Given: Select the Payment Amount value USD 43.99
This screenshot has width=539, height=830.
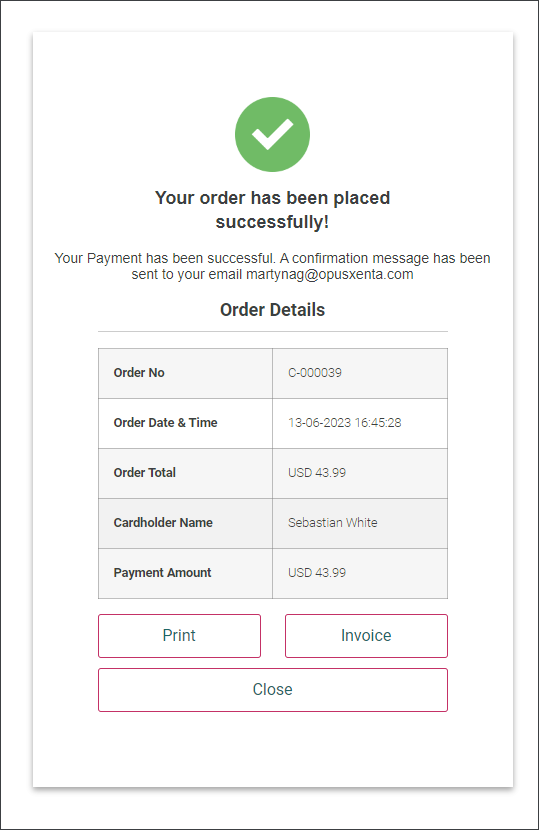Looking at the screenshot, I should point(317,572).
